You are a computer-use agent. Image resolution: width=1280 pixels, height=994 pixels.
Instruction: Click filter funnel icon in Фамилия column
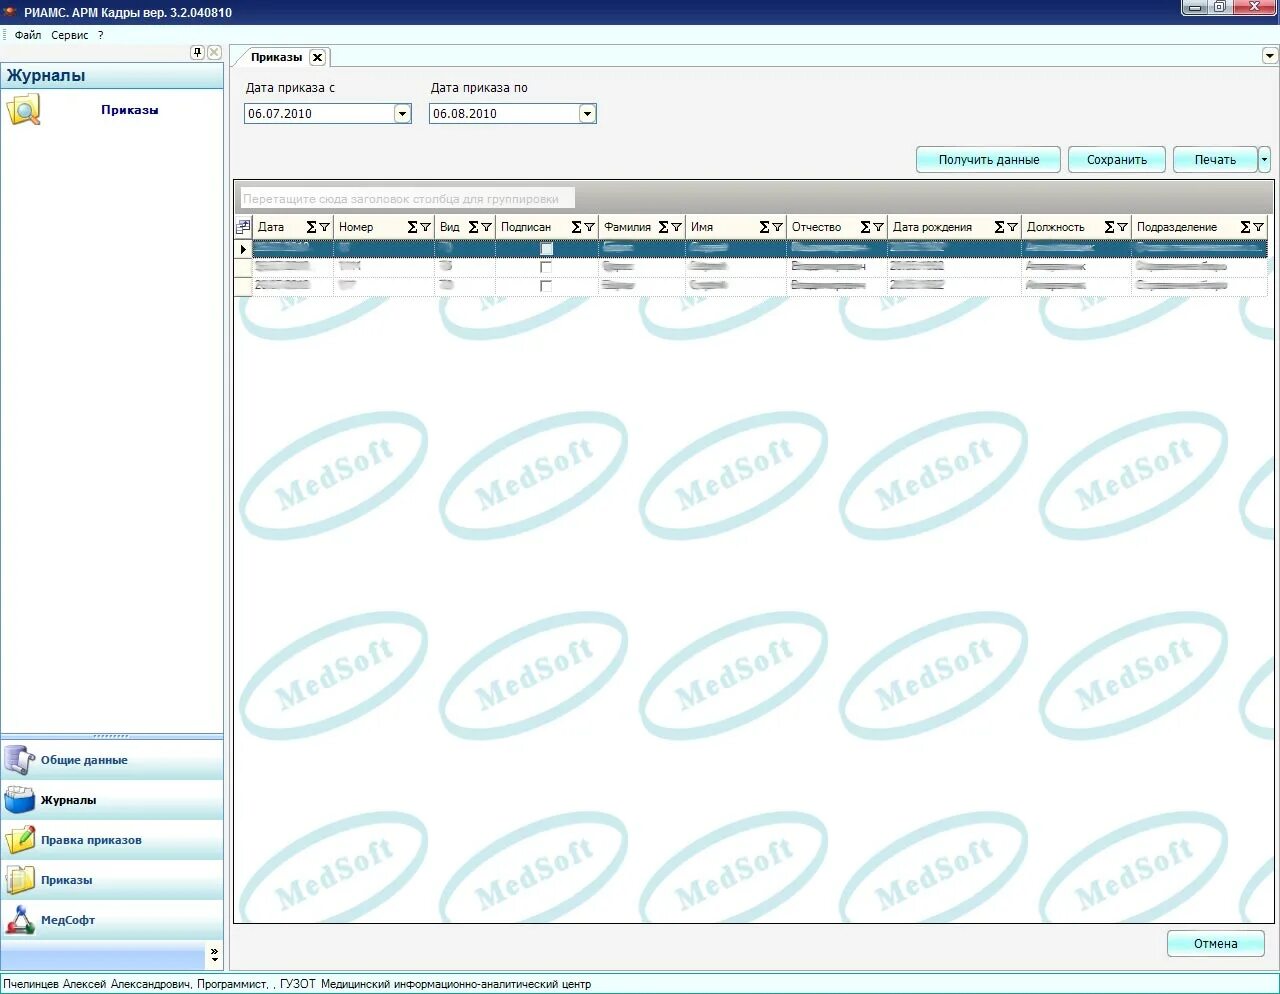tap(676, 227)
